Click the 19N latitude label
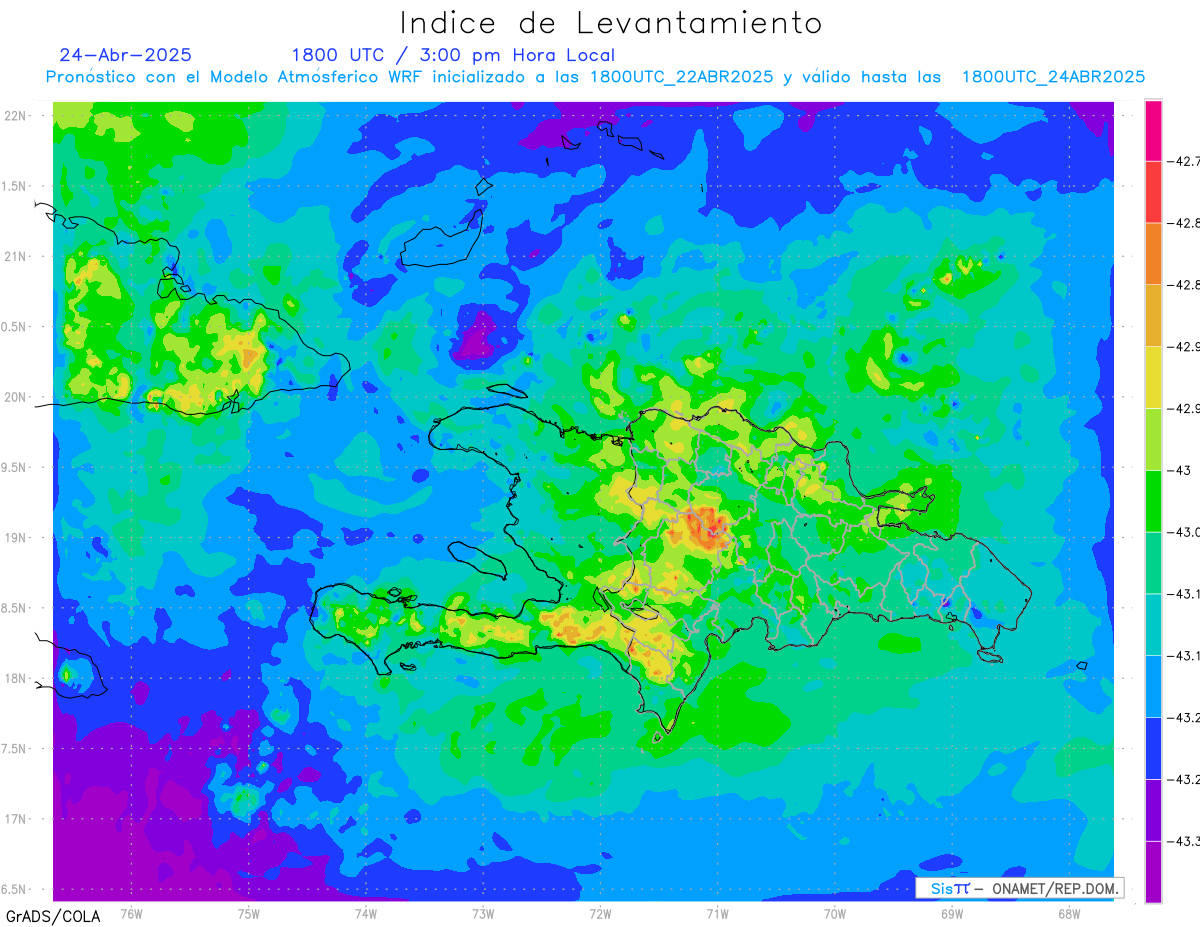 click(x=16, y=537)
